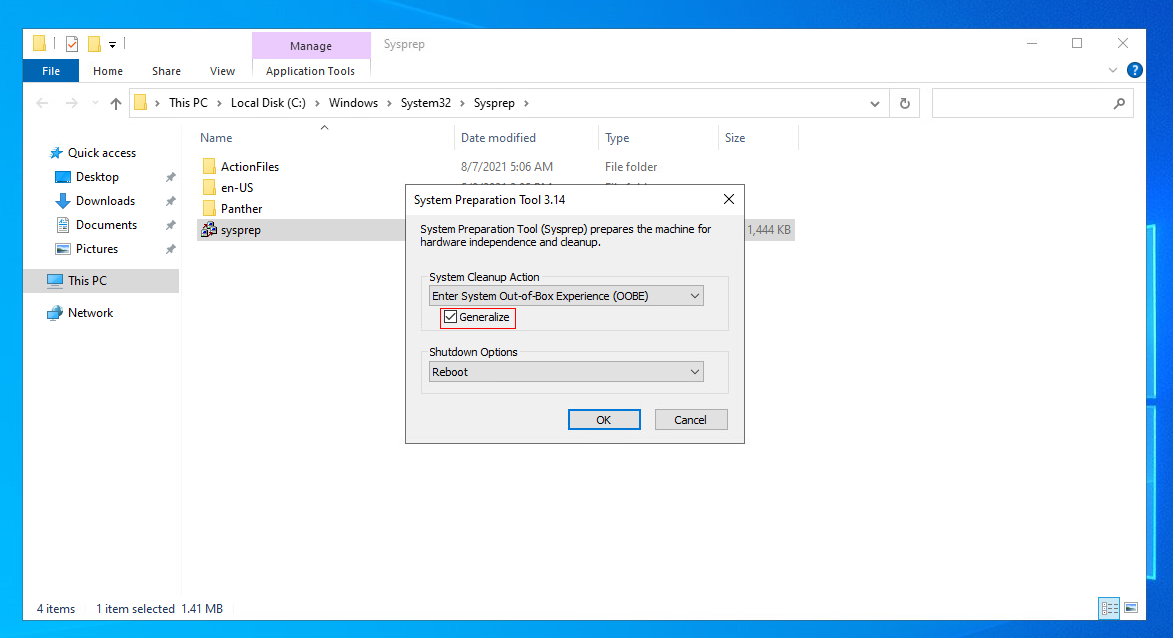This screenshot has height=638, width=1173.
Task: Open System Cleanup Action dropdown
Action: click(566, 296)
